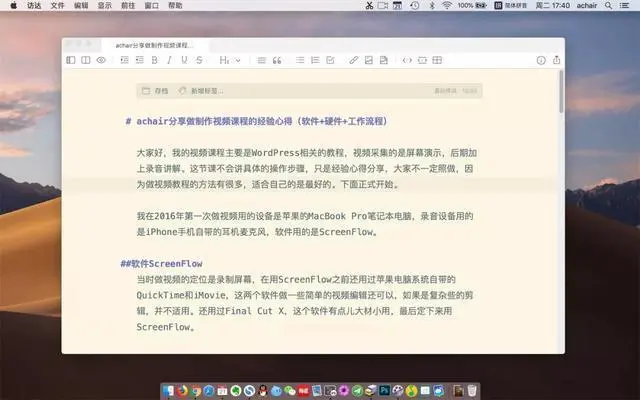Viewport: 640px width, 400px height.
Task: Toggle the eye preview icon
Action: [x=101, y=60]
